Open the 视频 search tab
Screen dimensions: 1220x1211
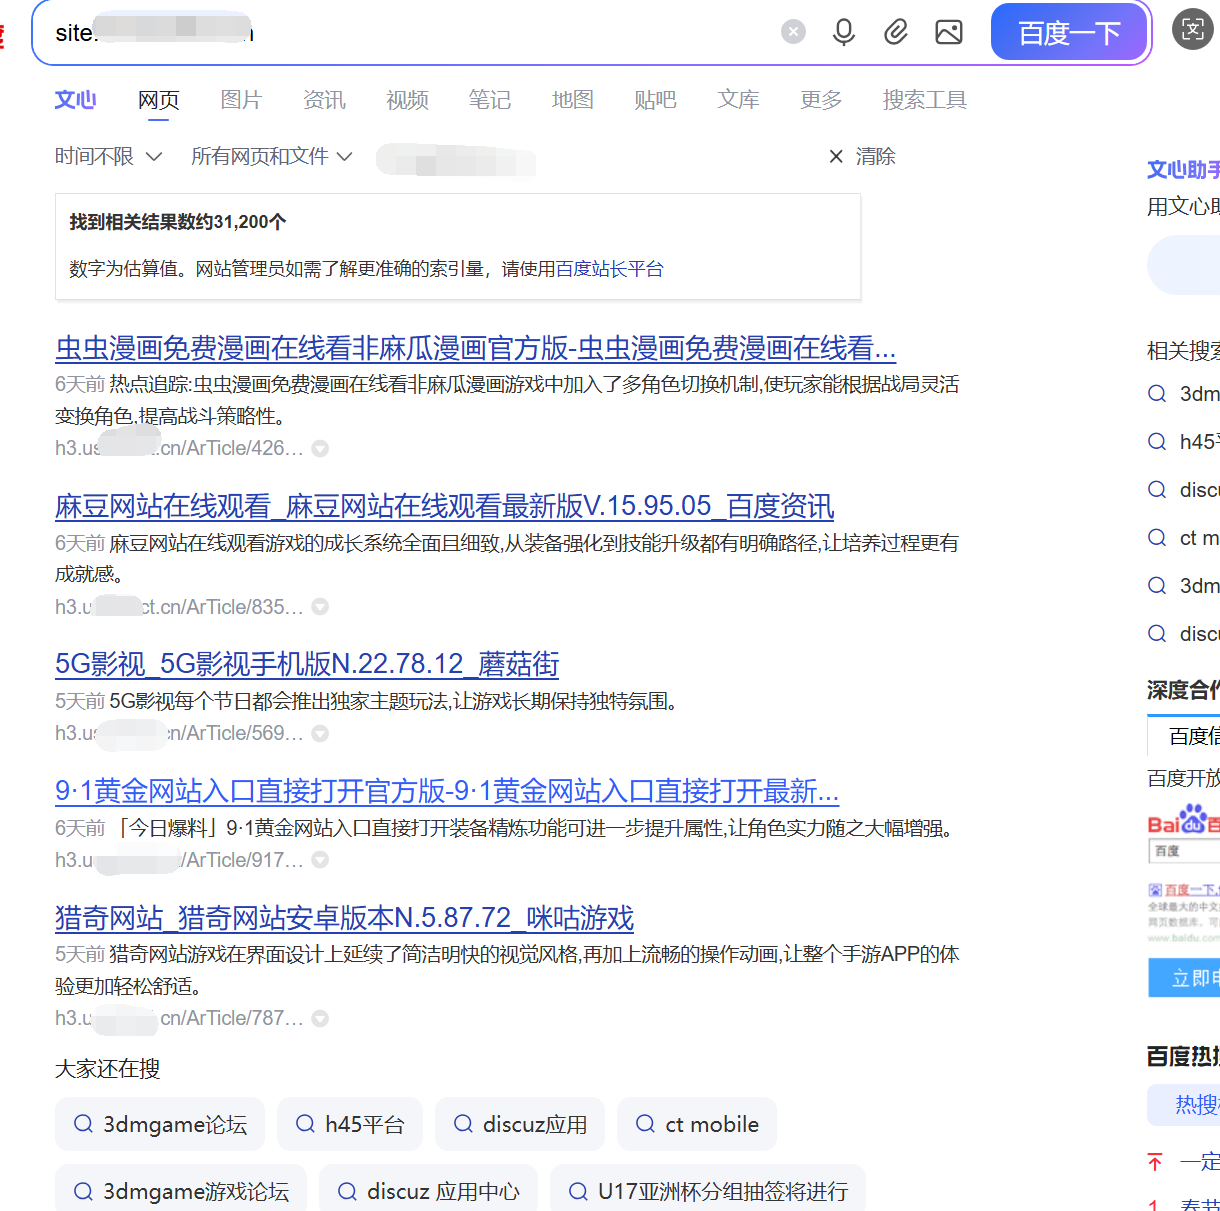[x=407, y=100]
